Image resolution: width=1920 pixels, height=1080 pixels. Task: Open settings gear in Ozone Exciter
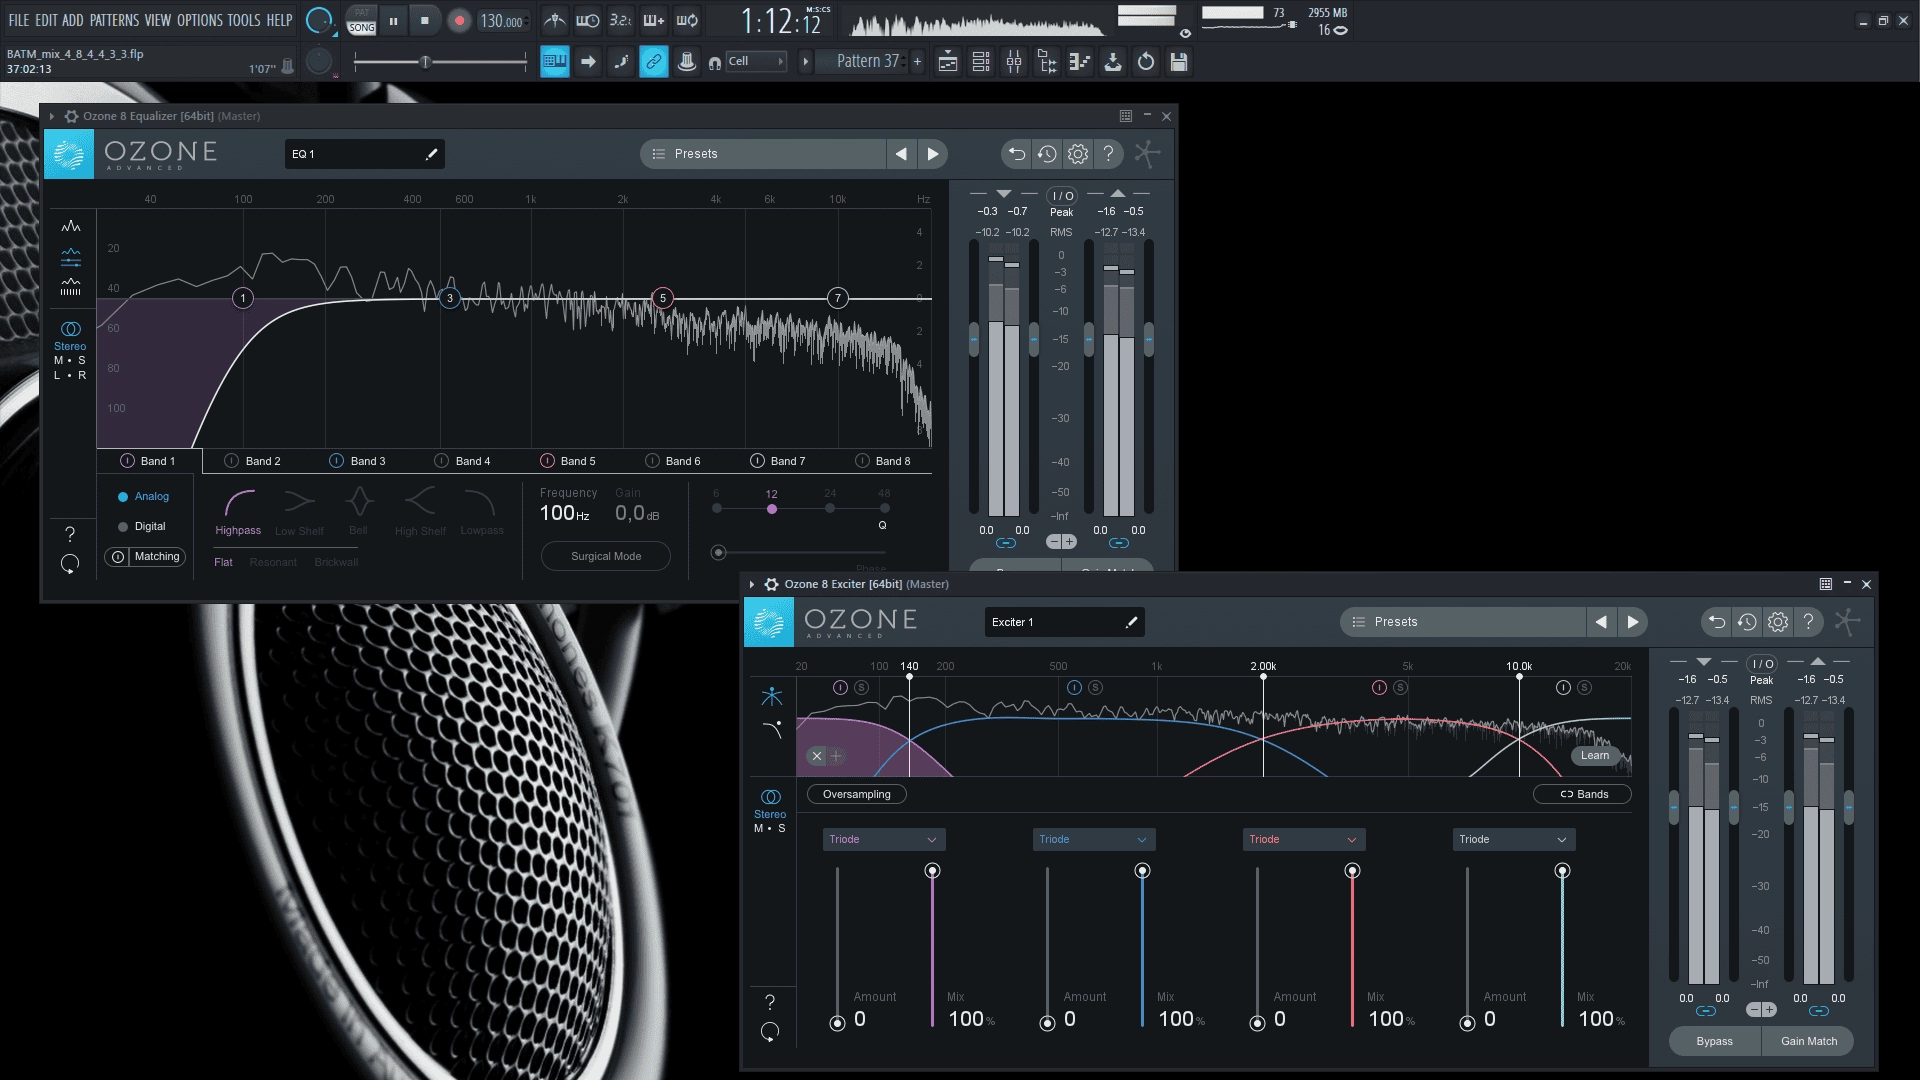[1778, 622]
